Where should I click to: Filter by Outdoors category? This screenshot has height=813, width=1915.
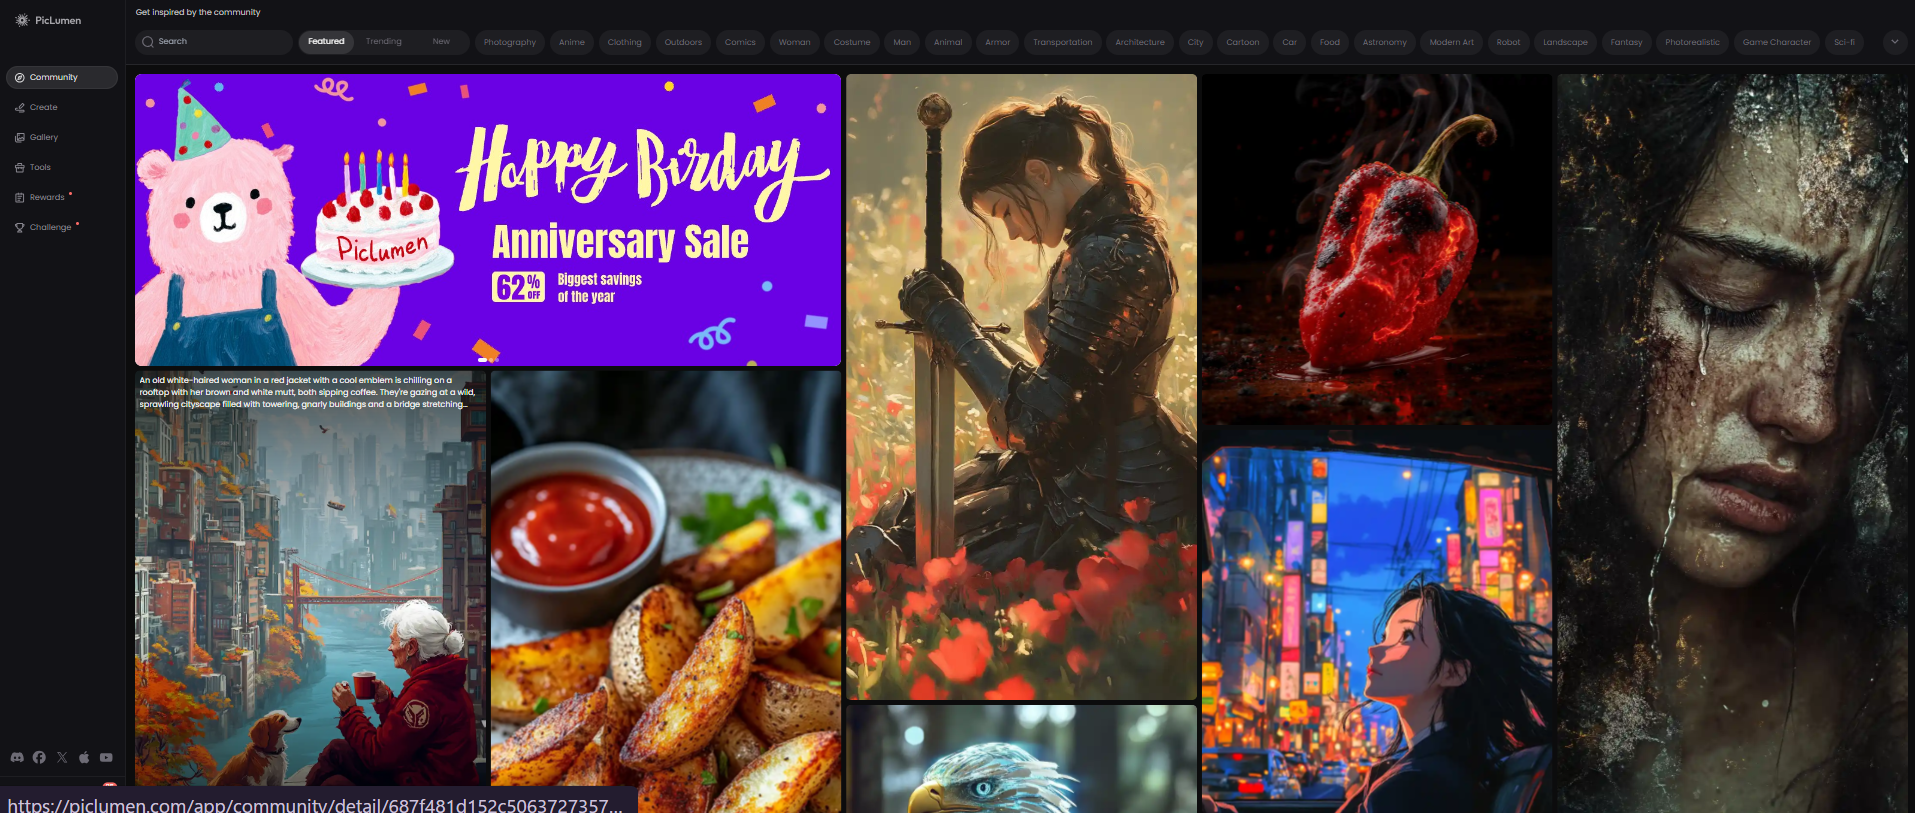[x=683, y=42]
